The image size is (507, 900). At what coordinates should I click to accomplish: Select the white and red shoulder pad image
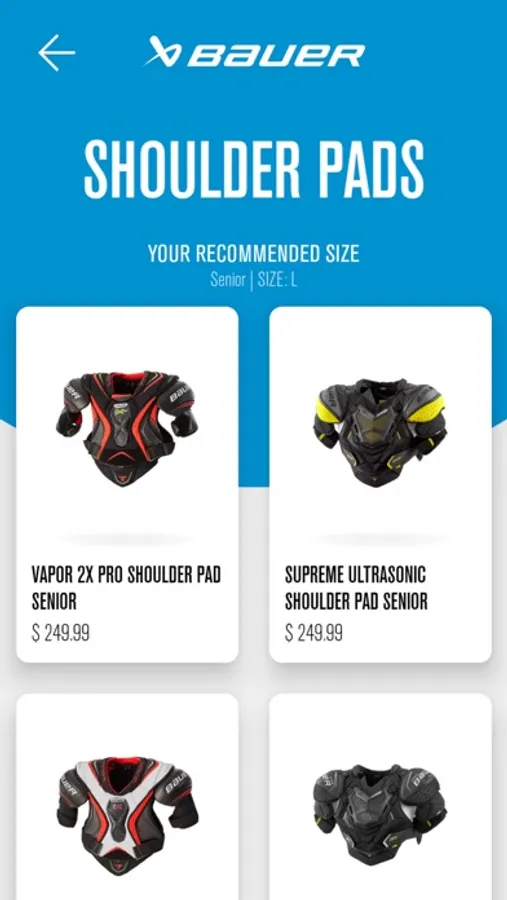click(127, 814)
